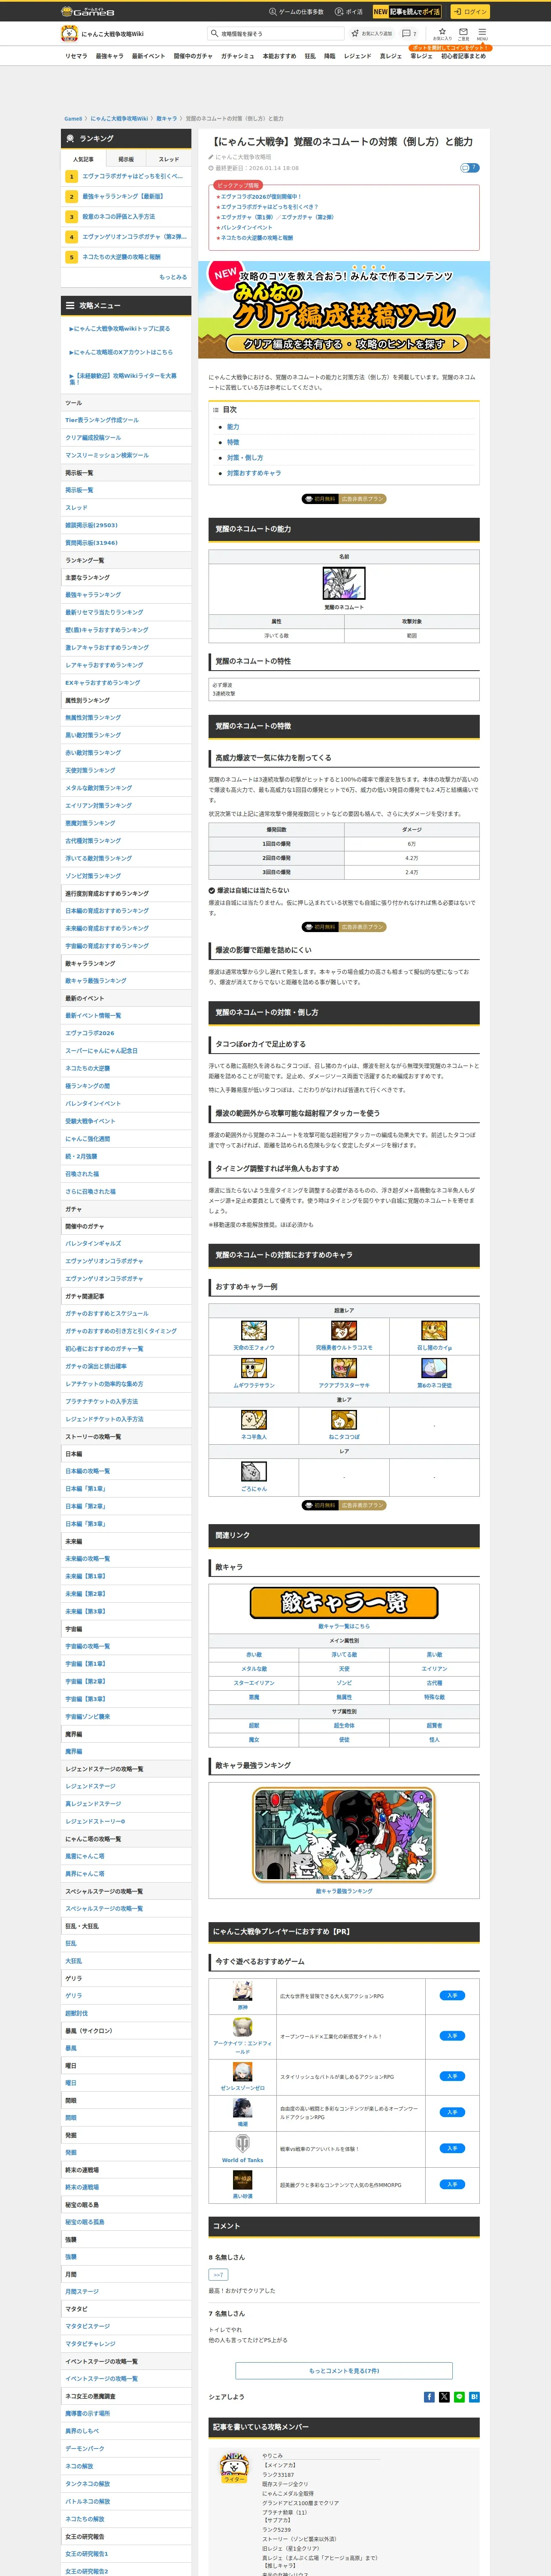Click the 原神 game icon
The width and height of the screenshot is (551, 2576).
[242, 1991]
